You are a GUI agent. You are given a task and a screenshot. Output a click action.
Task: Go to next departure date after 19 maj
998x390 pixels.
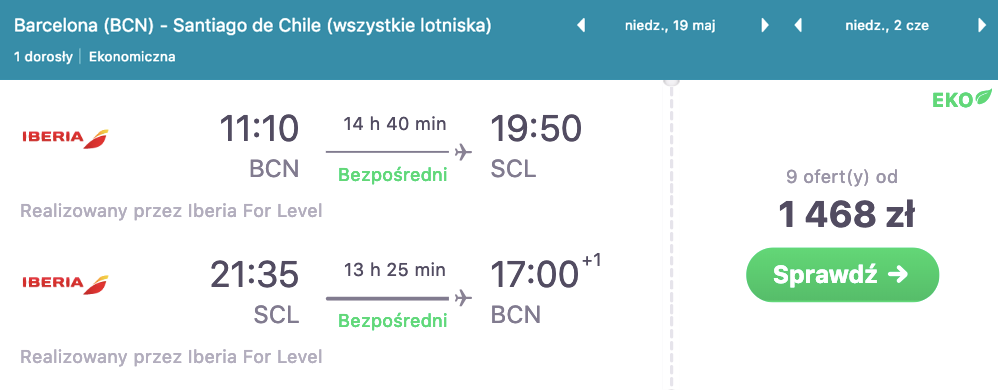[765, 25]
